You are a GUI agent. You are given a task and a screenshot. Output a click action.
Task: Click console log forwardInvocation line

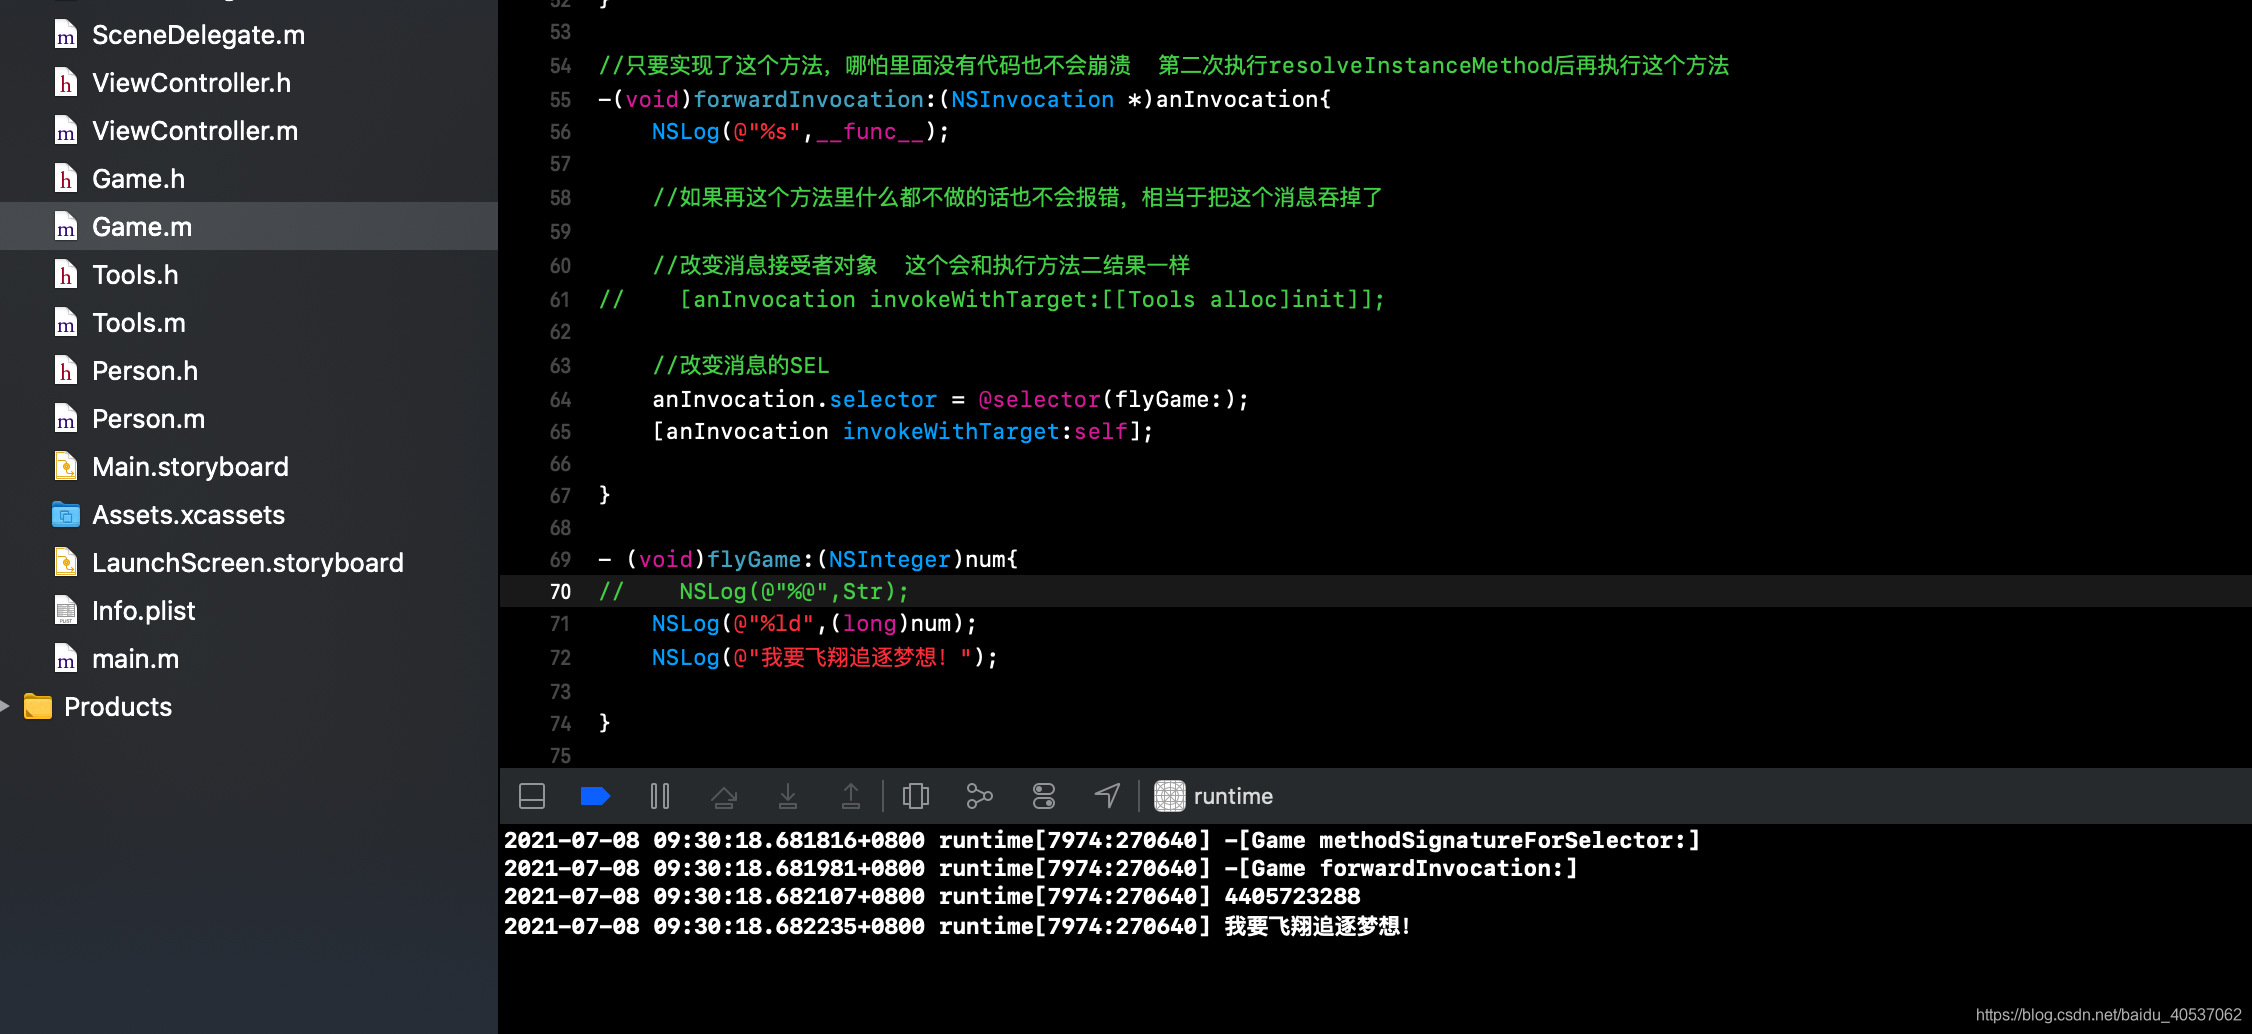(1041, 868)
